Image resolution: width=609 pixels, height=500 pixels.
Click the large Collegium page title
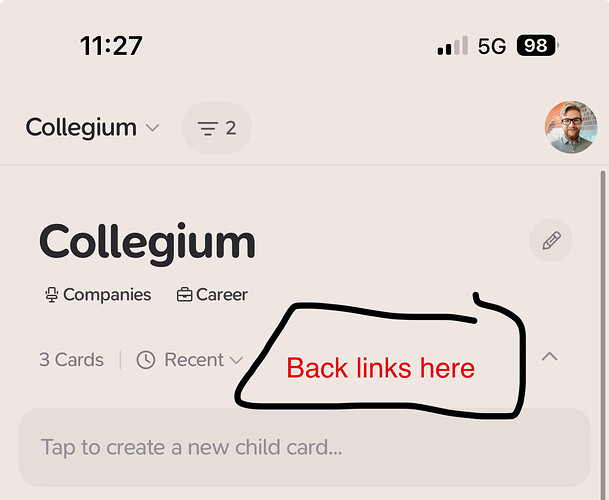(x=148, y=243)
